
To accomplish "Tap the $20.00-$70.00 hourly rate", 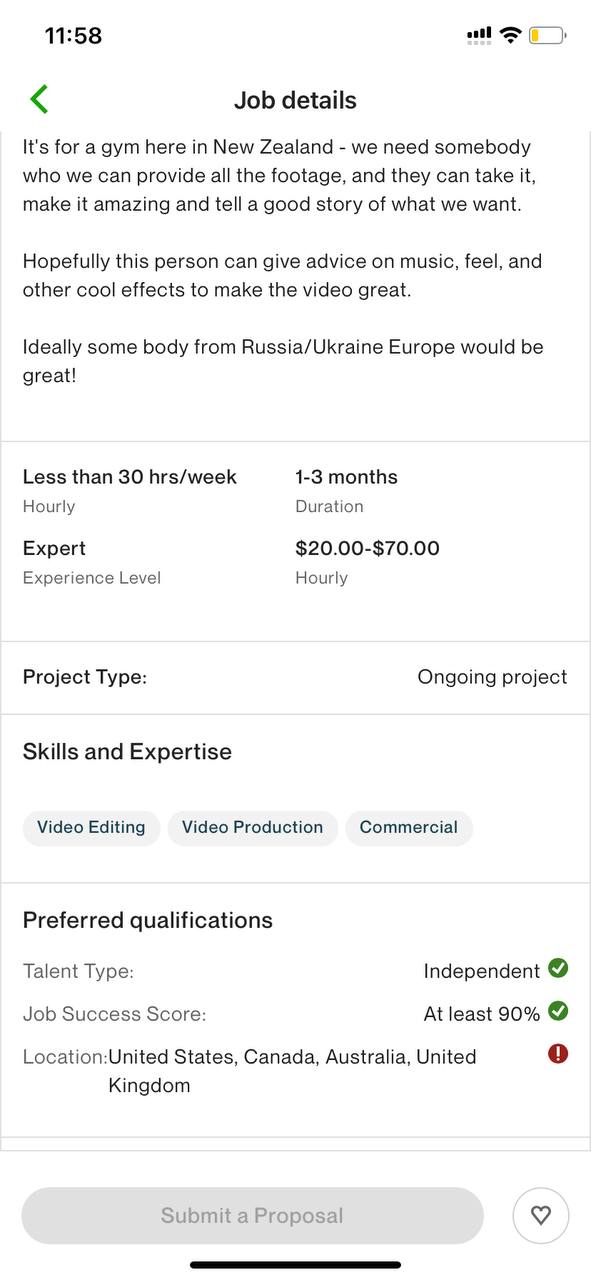I will 367,548.
